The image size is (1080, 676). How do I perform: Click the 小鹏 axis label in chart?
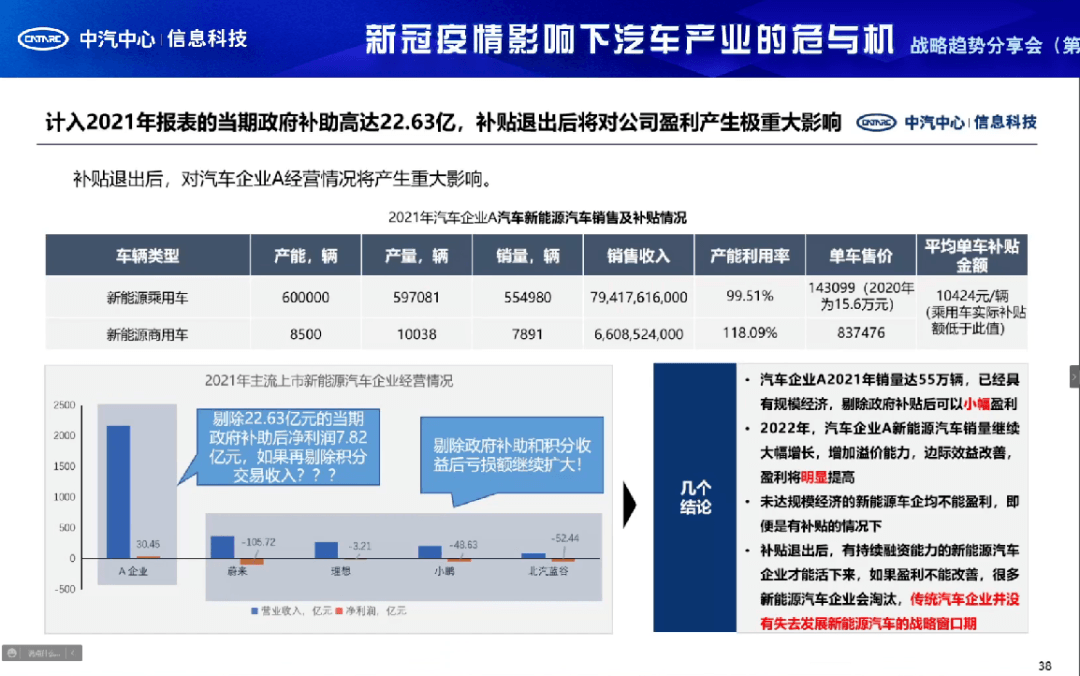pos(444,571)
